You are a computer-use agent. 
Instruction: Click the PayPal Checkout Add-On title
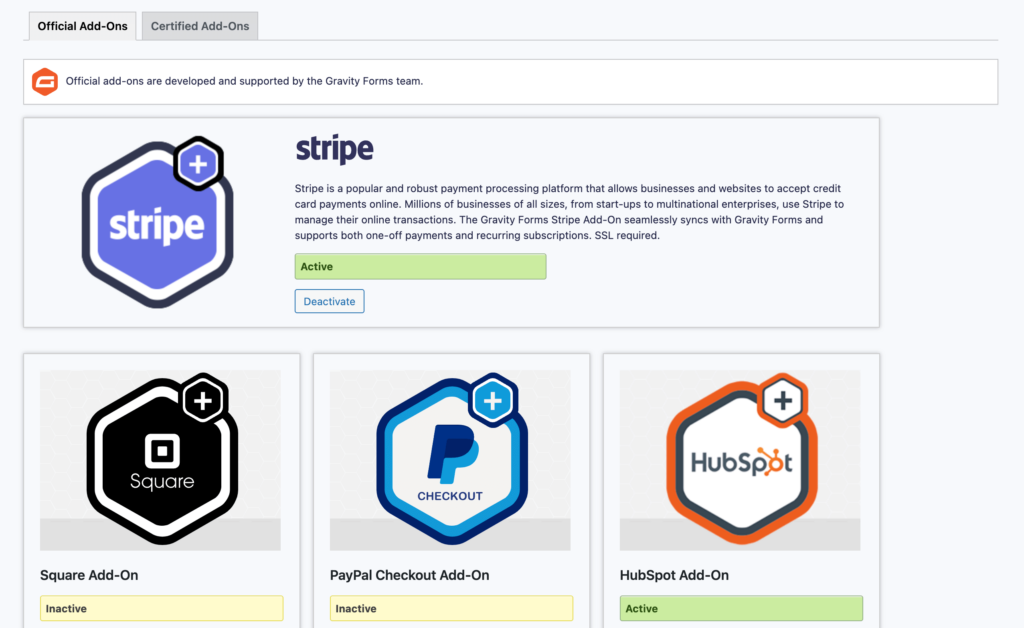pyautogui.click(x=409, y=575)
